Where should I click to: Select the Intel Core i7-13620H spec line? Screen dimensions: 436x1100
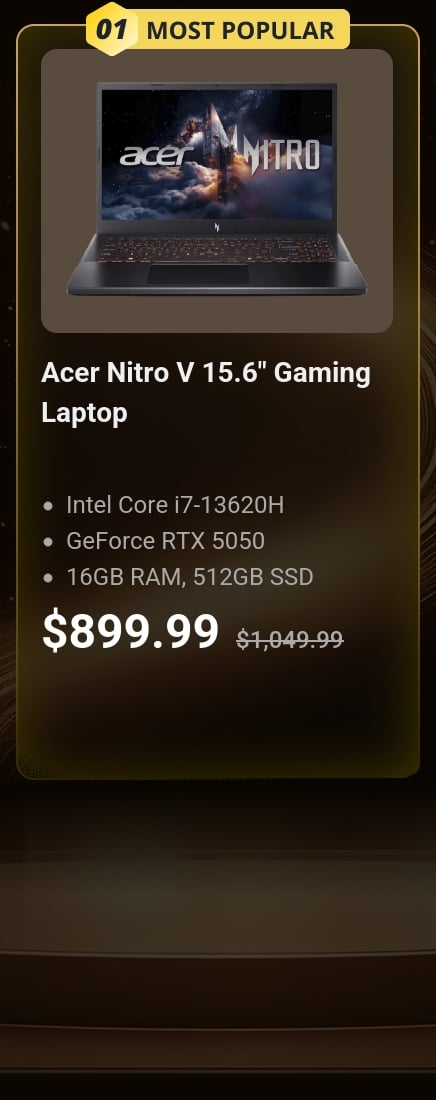pos(176,504)
